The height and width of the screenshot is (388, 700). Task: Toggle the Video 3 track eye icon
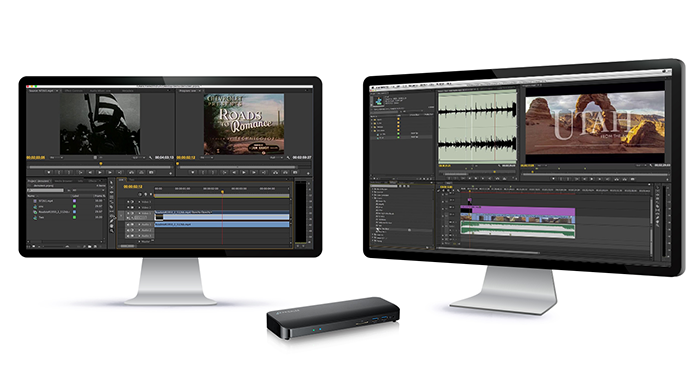point(128,202)
